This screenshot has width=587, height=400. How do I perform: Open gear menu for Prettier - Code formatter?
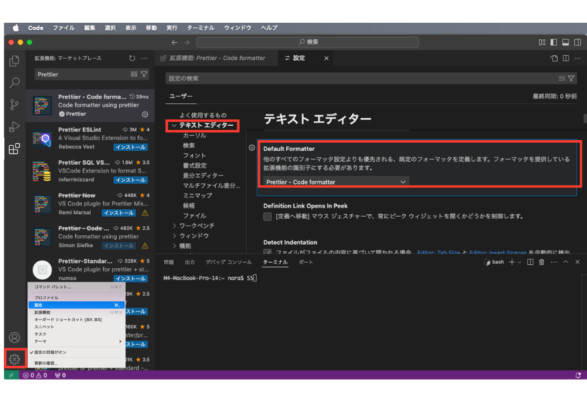coord(145,114)
